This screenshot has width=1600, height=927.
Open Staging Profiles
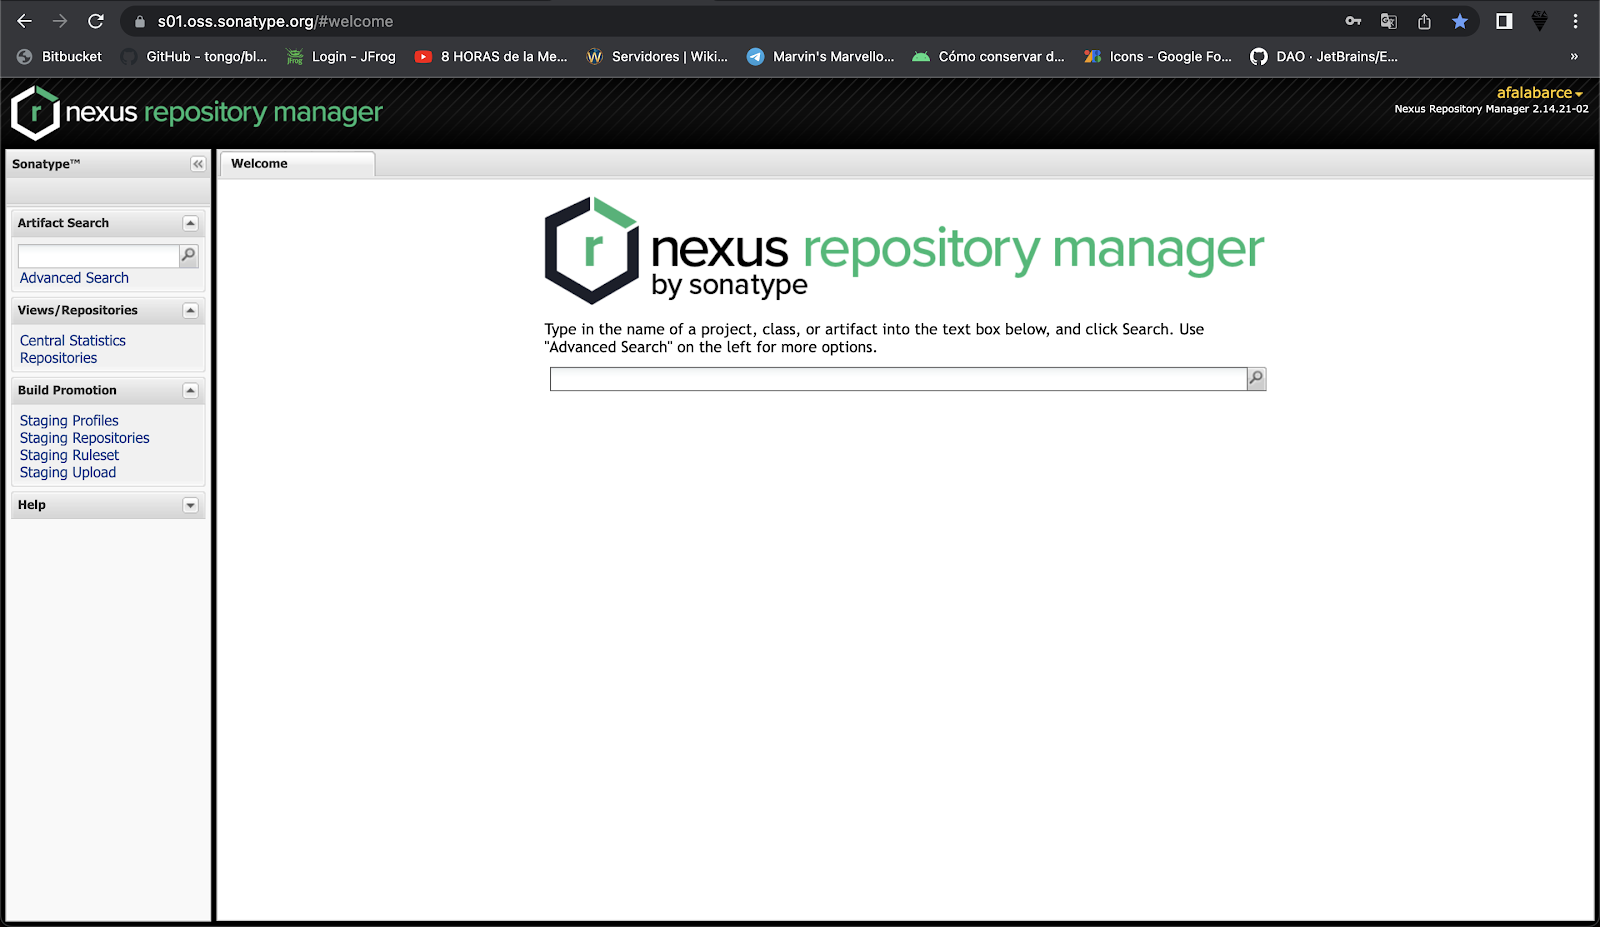click(x=69, y=421)
